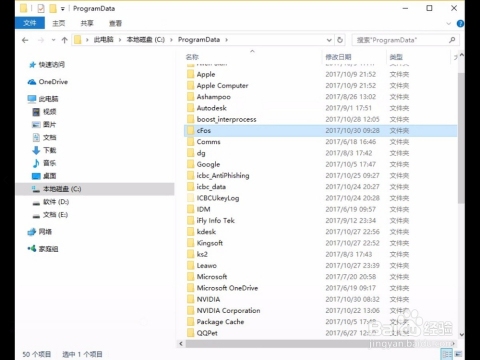Go up one folder level arrow
The image size is (480, 360).
[64, 40]
